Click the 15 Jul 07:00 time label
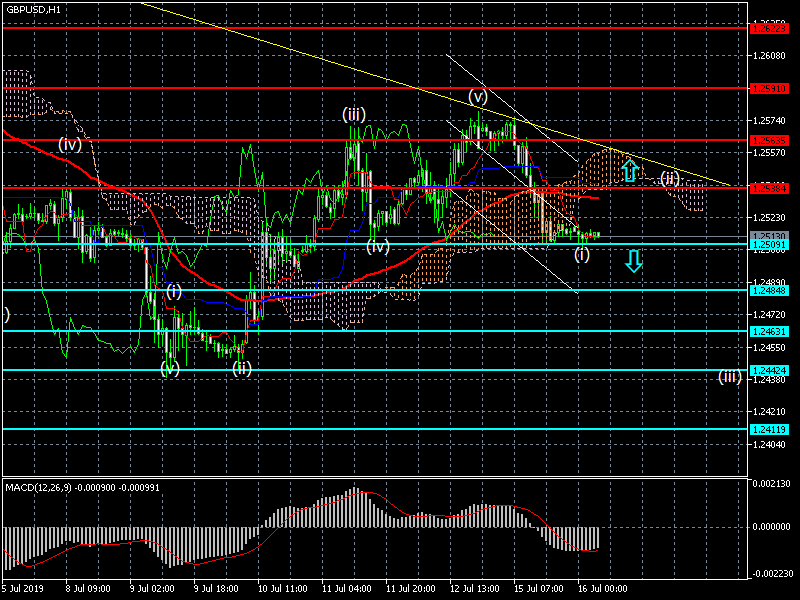800x600 pixels. pos(539,589)
